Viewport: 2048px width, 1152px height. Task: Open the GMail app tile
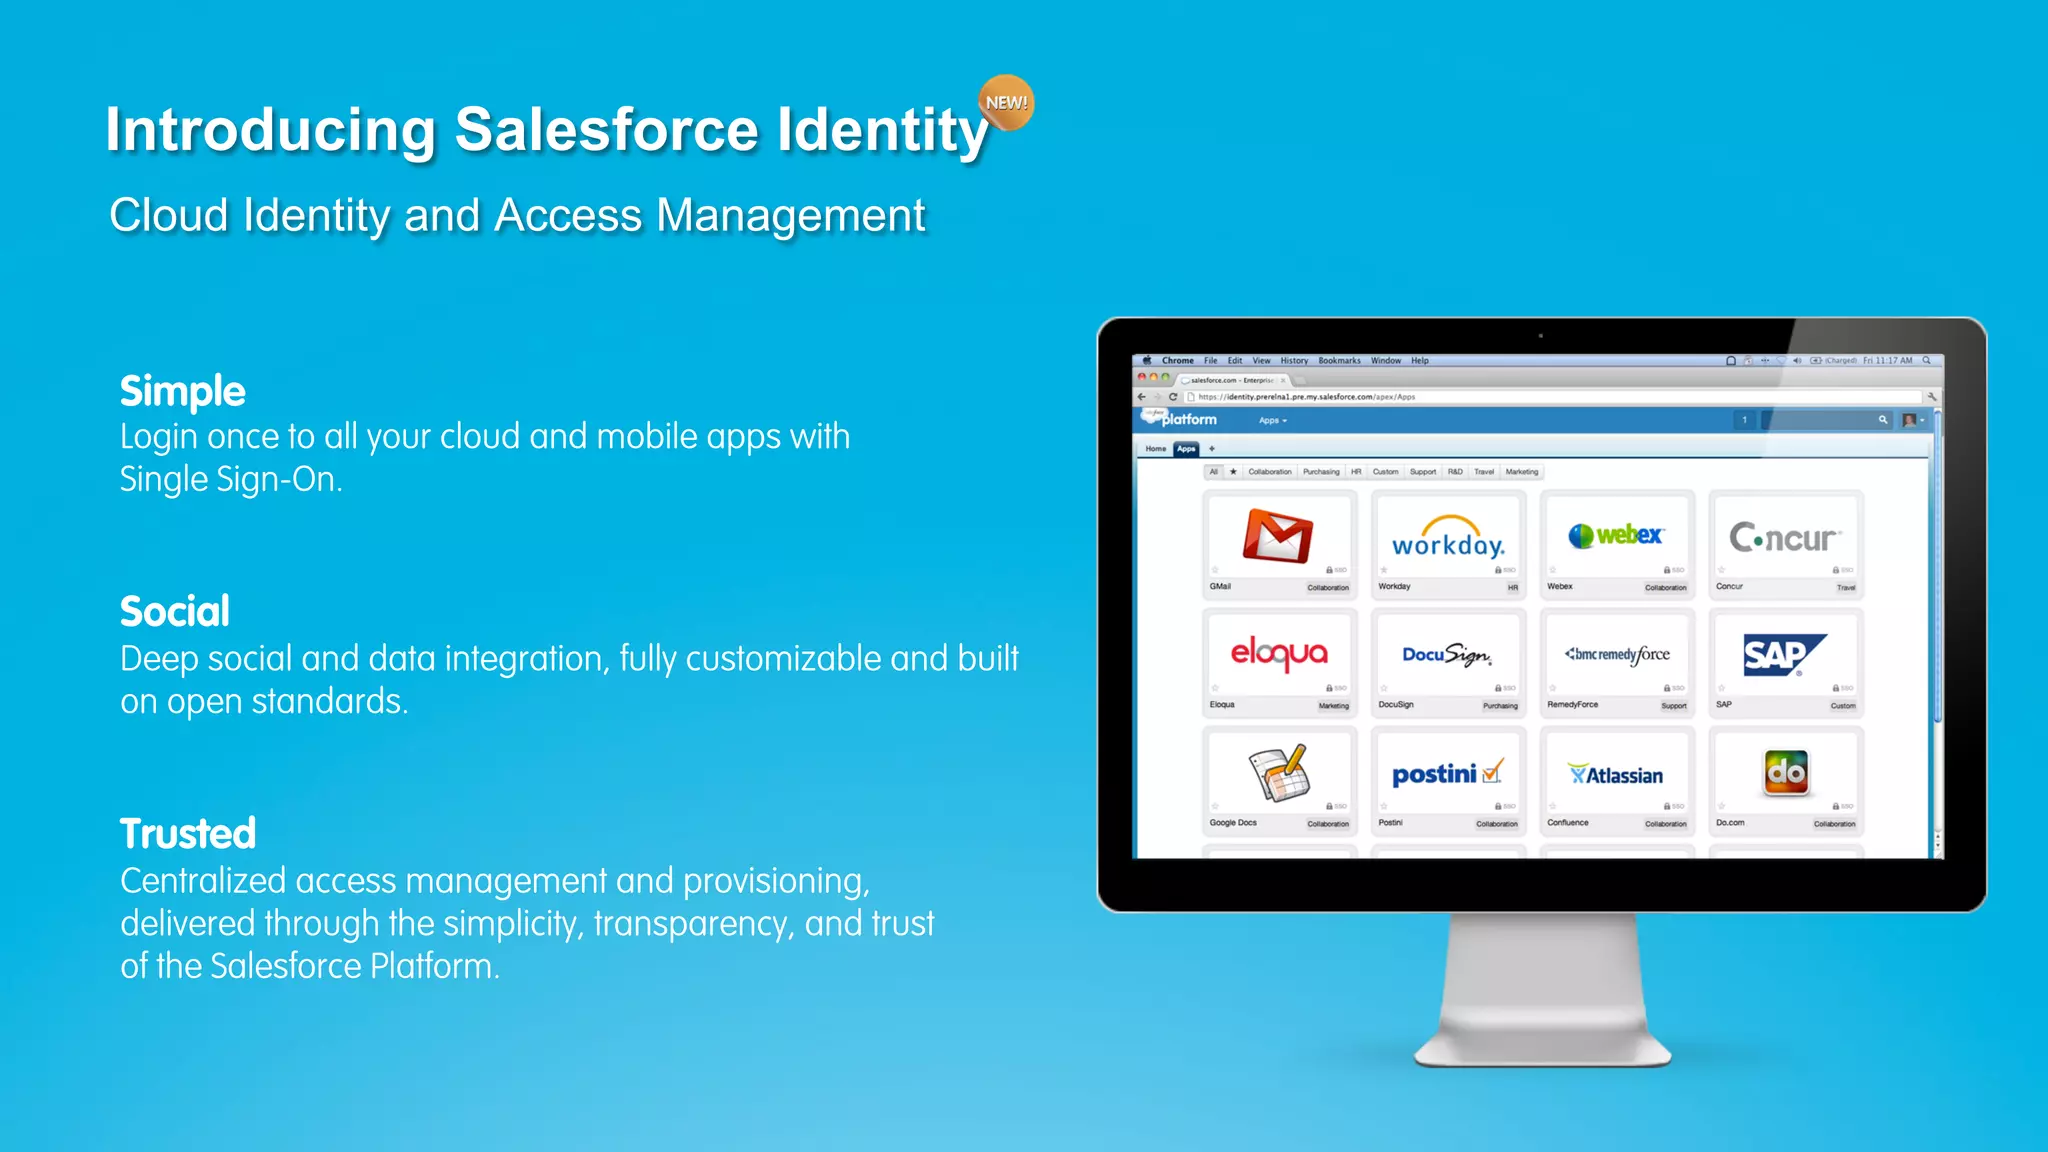point(1279,545)
